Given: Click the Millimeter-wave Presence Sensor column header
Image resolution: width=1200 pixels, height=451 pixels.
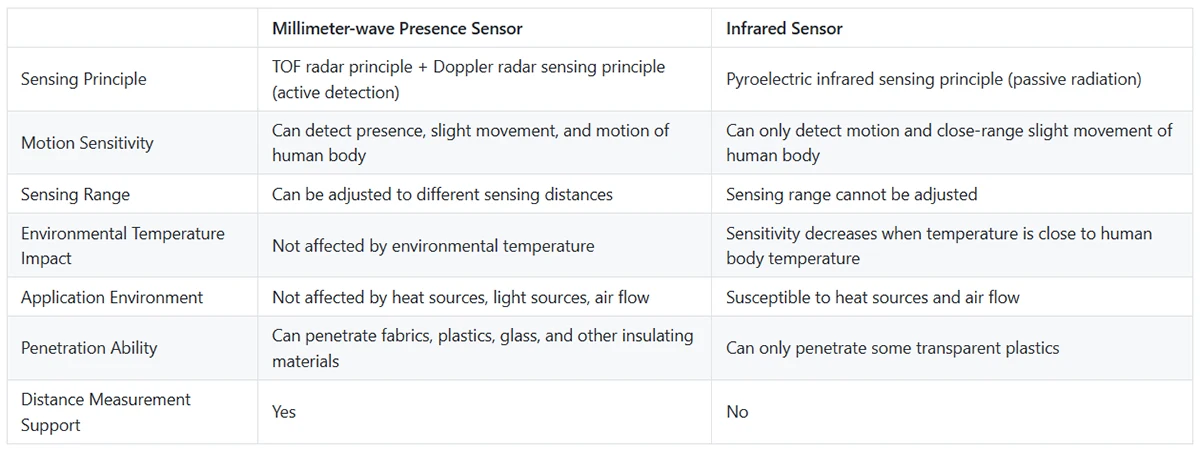Looking at the screenshot, I should [x=397, y=28].
